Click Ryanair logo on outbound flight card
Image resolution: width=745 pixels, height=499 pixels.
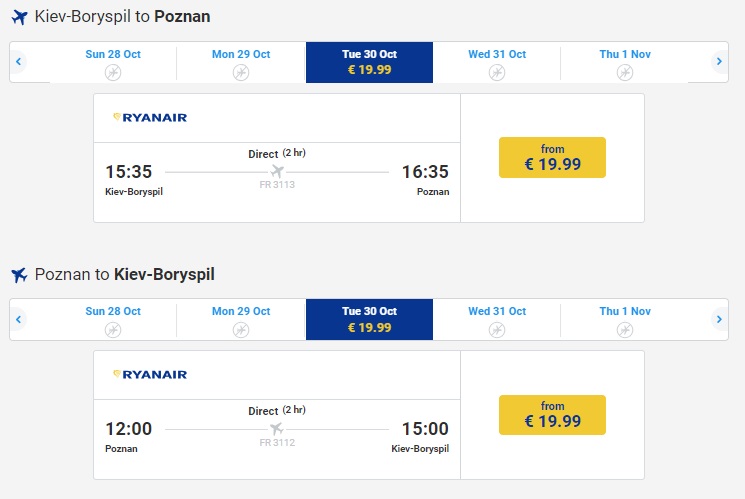pos(150,117)
